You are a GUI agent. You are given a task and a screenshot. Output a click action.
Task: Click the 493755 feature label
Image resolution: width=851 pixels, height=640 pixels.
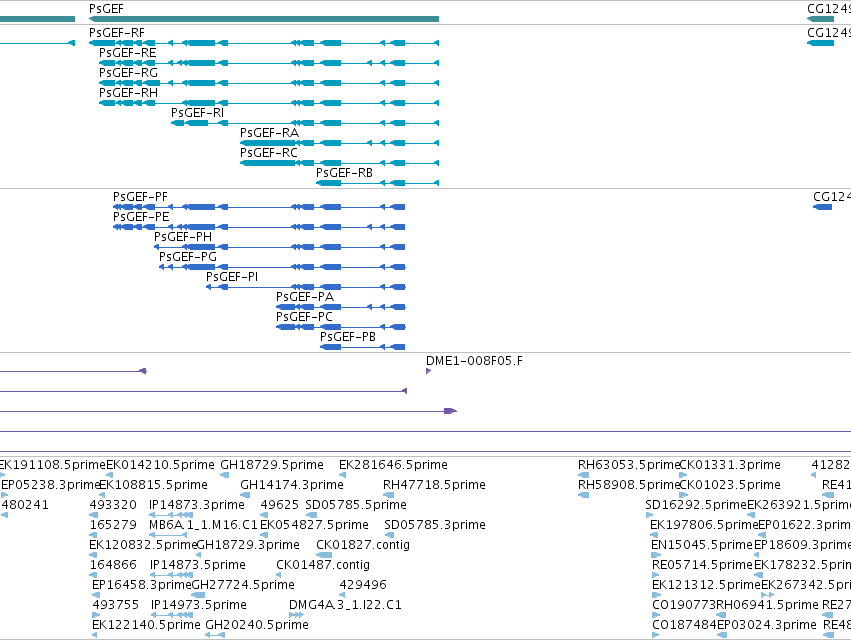click(116, 606)
